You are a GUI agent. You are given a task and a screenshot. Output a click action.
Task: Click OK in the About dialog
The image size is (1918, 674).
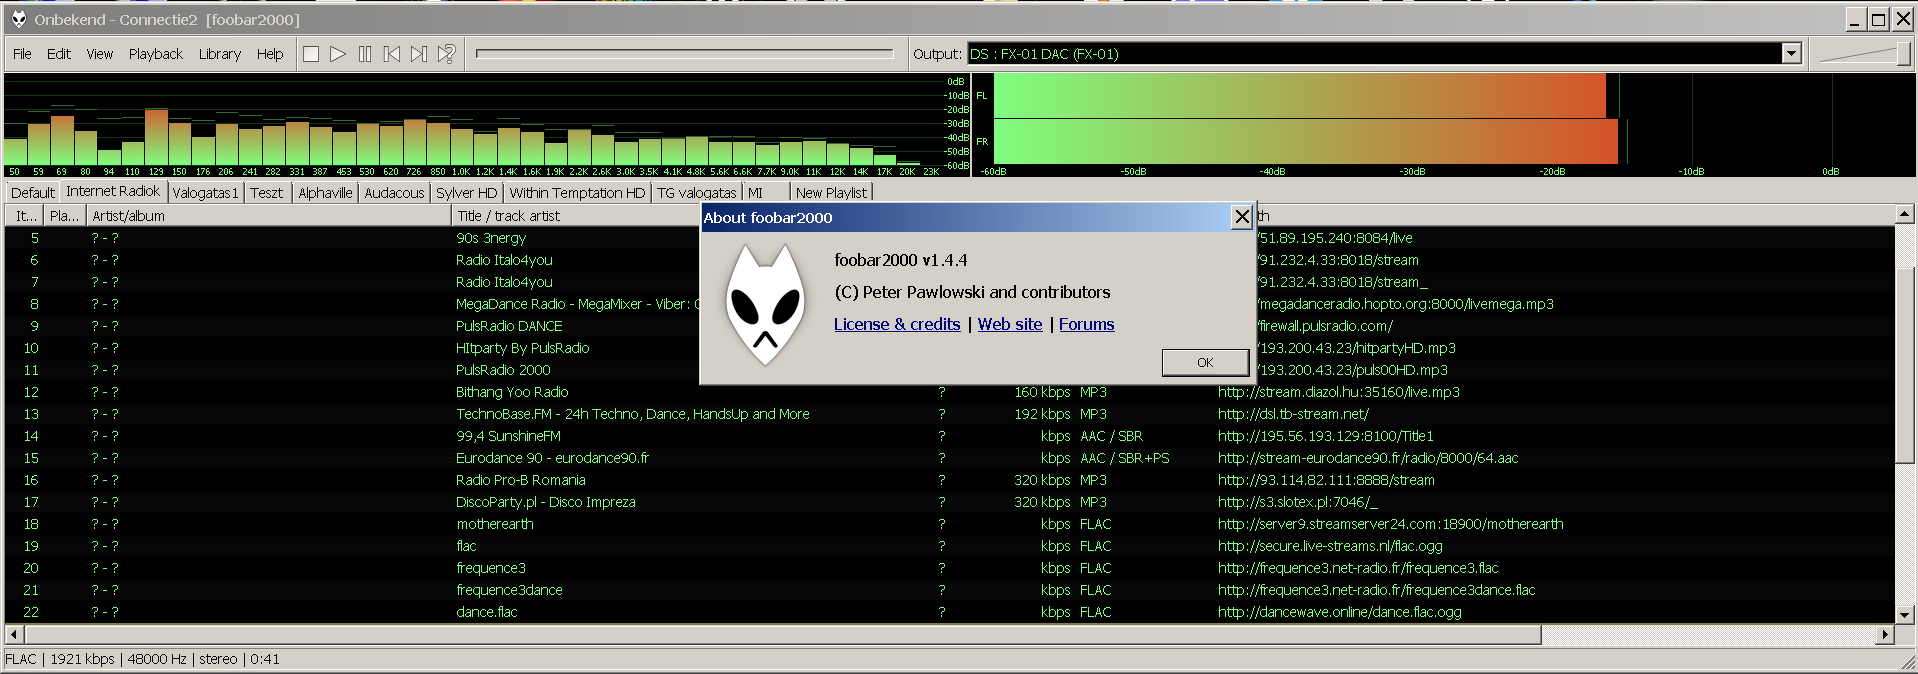coord(1205,362)
